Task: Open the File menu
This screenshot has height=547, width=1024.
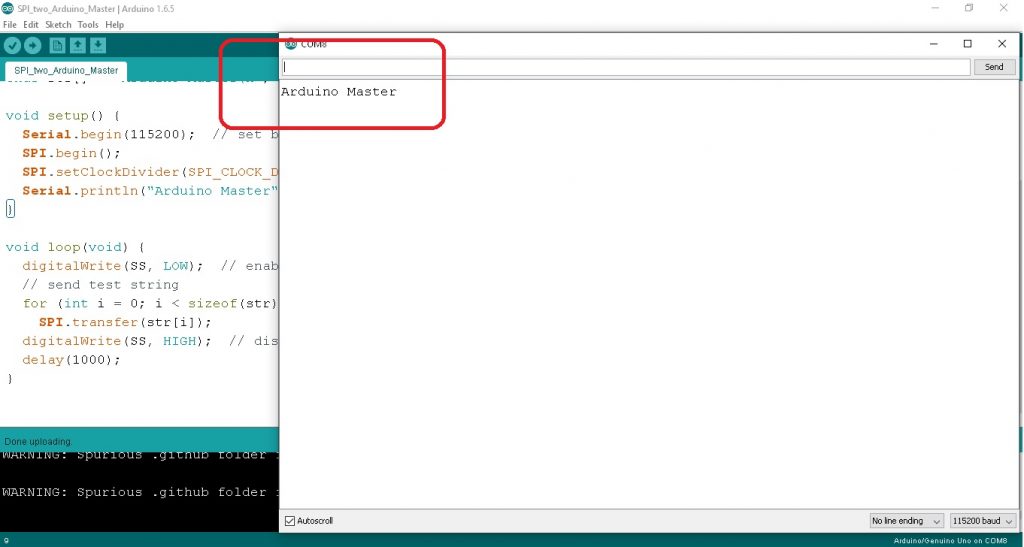Action: 10,25
